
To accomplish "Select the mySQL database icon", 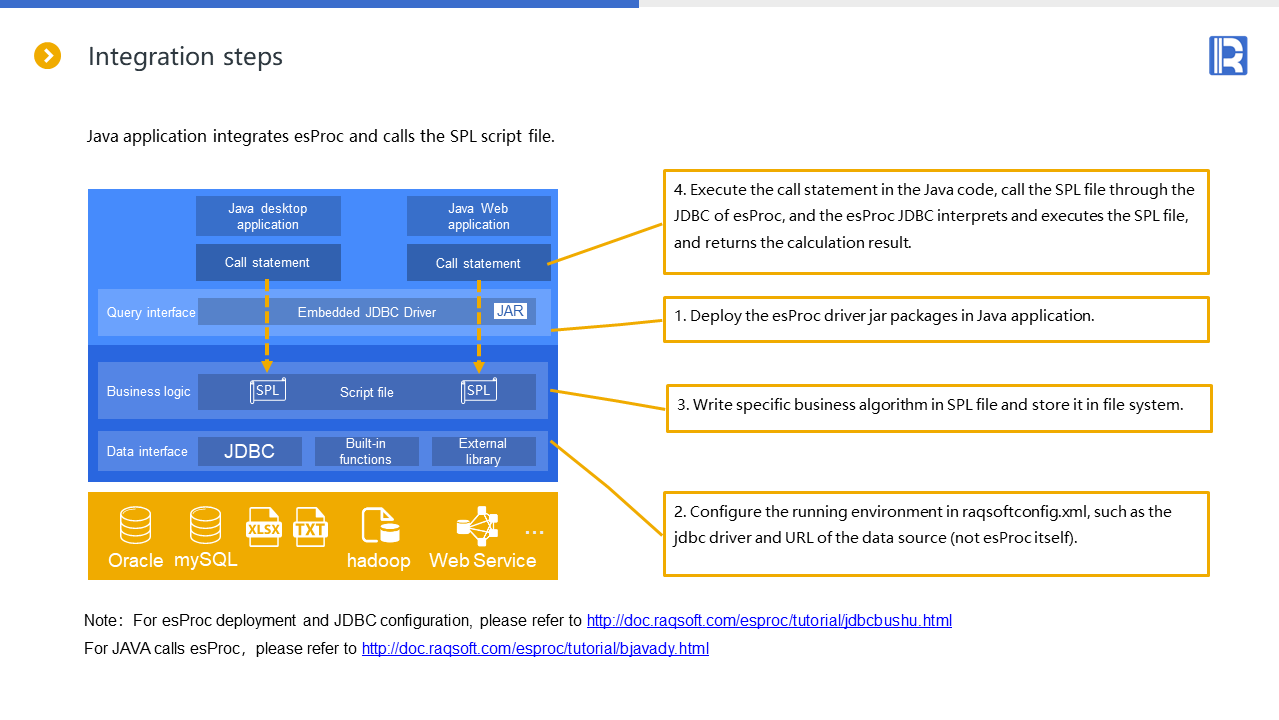I will [x=205, y=525].
